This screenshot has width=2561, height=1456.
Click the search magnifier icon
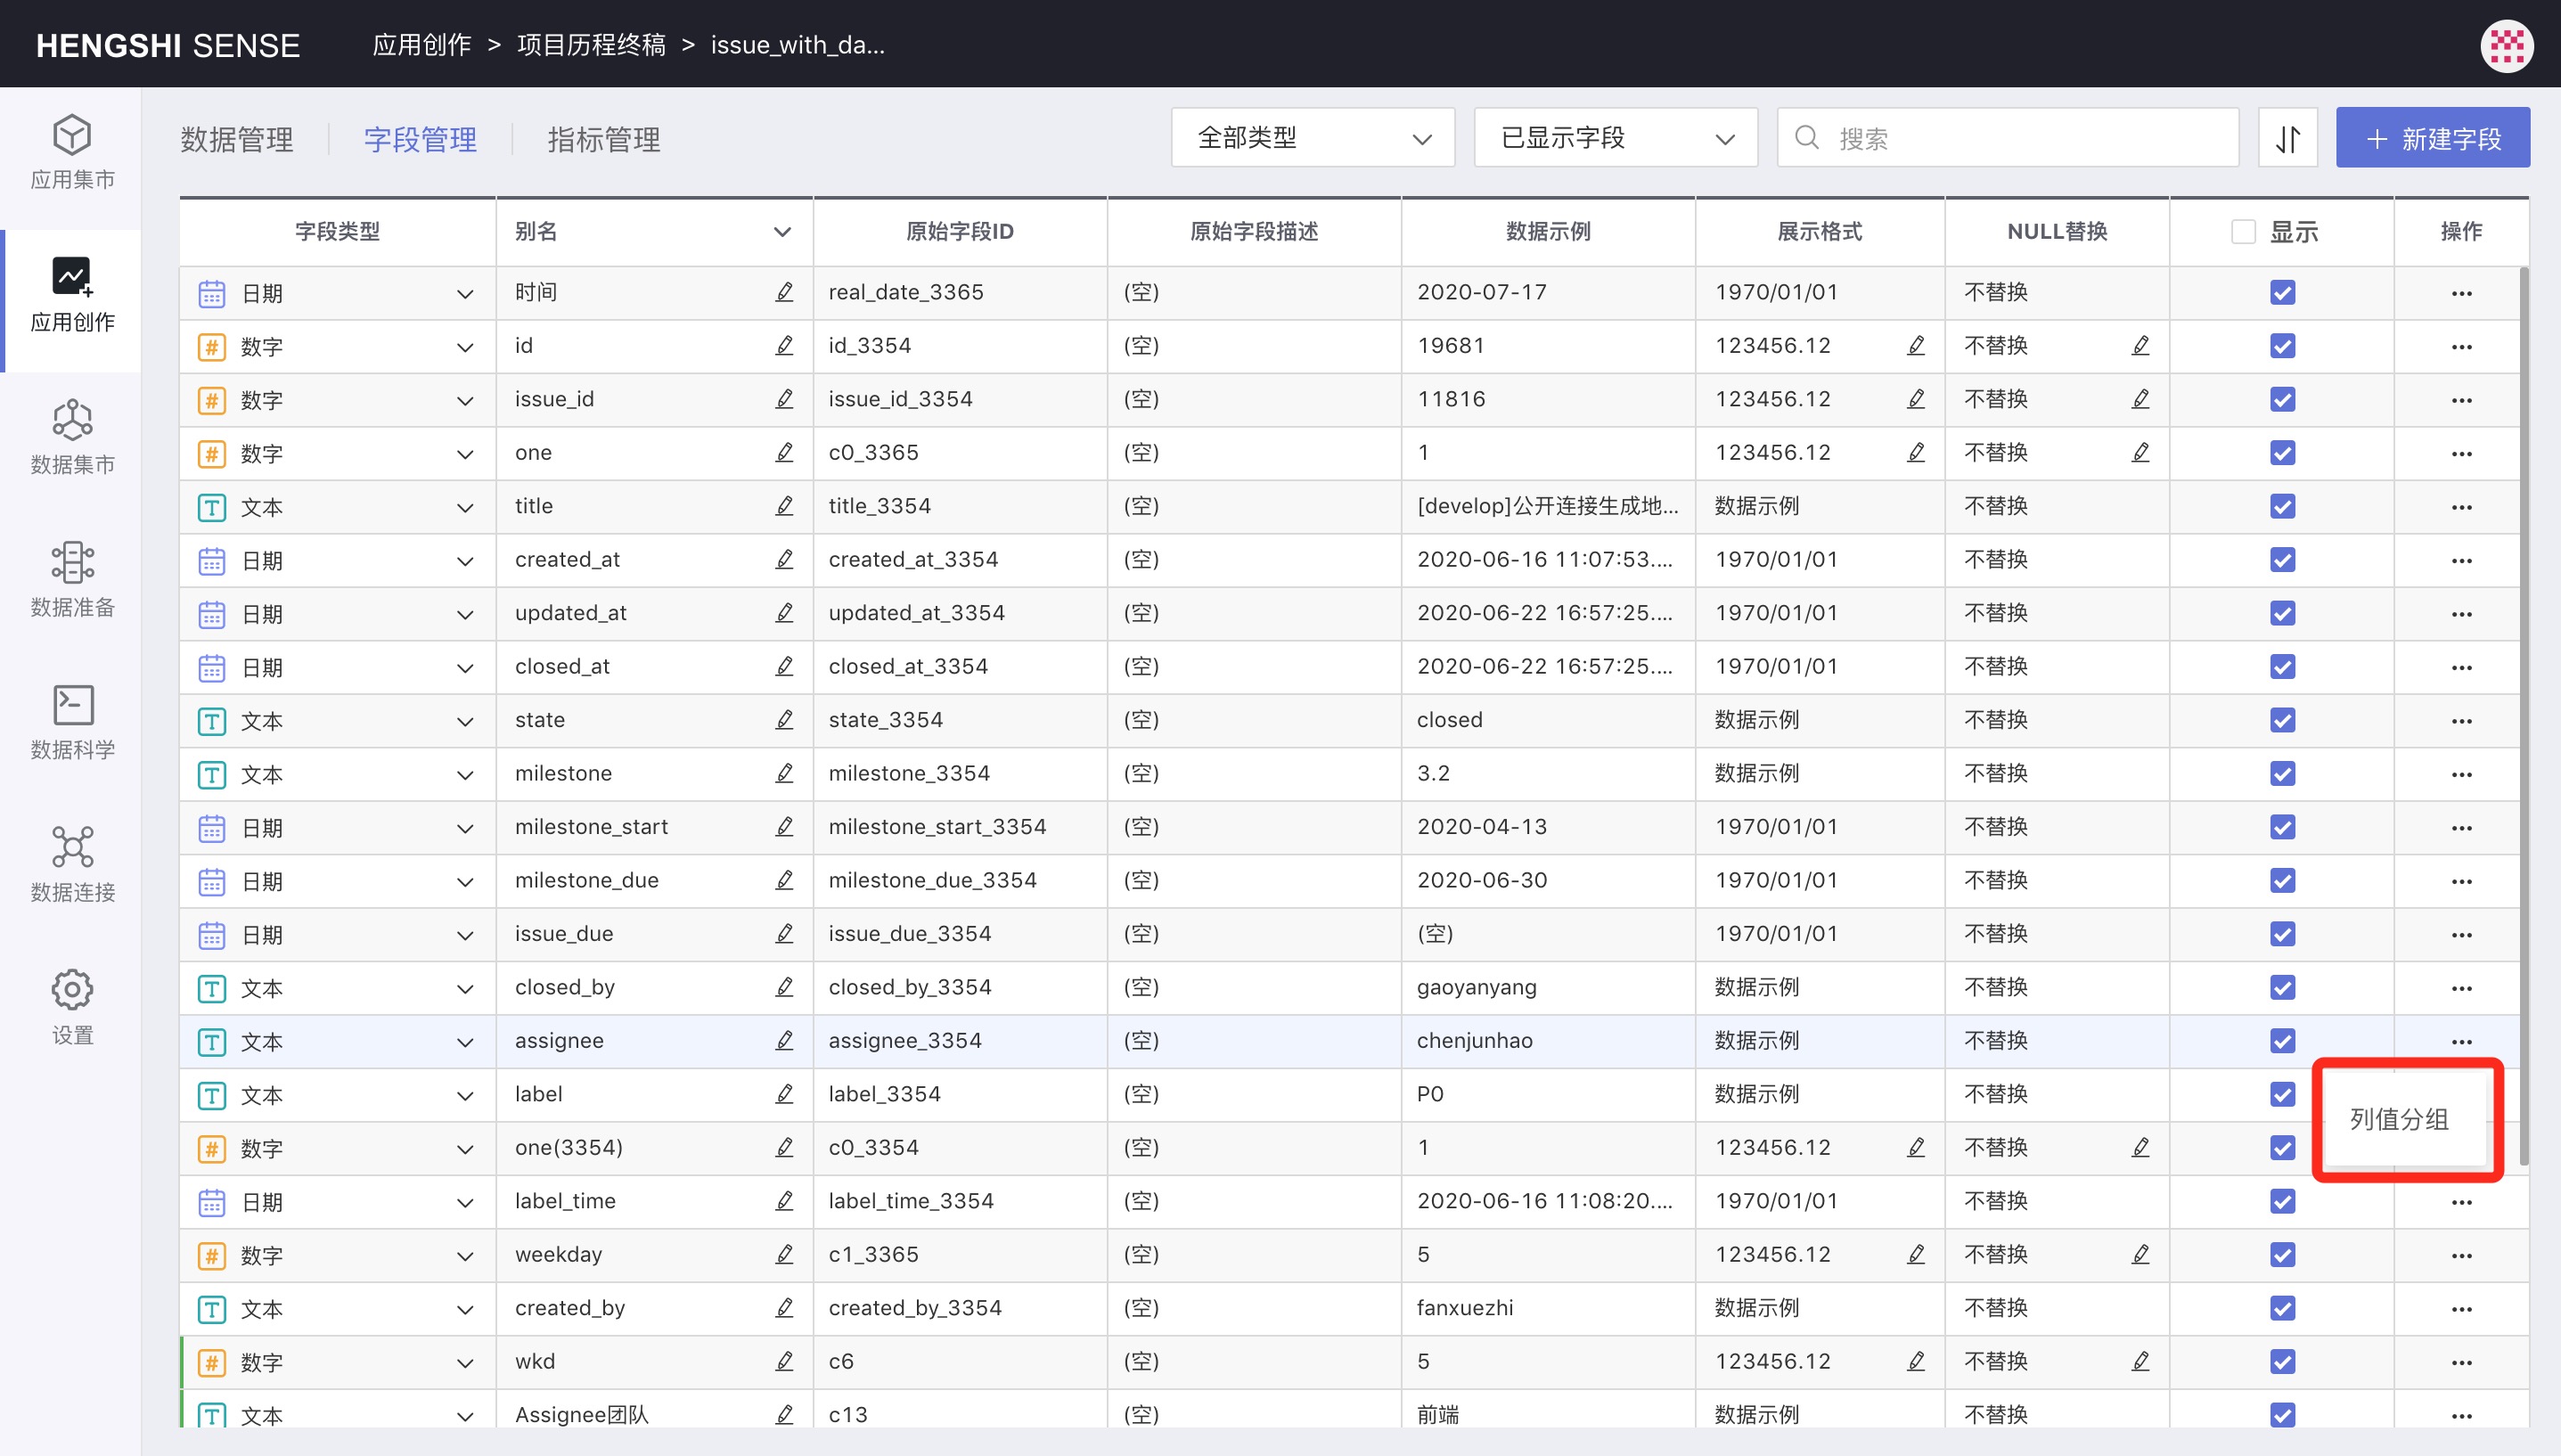point(1806,138)
